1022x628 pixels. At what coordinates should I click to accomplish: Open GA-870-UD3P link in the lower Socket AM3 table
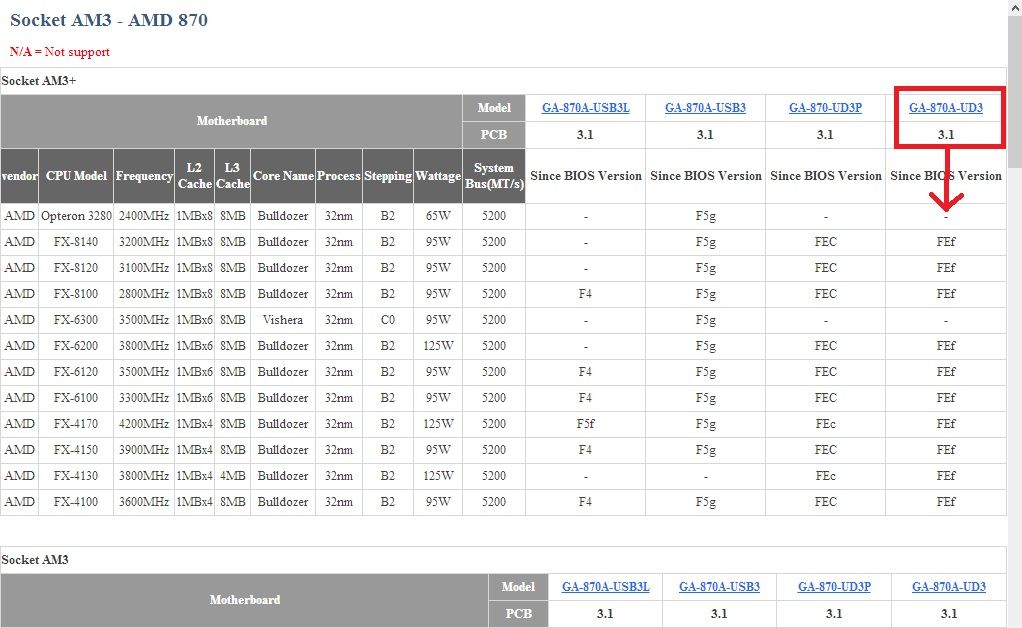[x=834, y=587]
